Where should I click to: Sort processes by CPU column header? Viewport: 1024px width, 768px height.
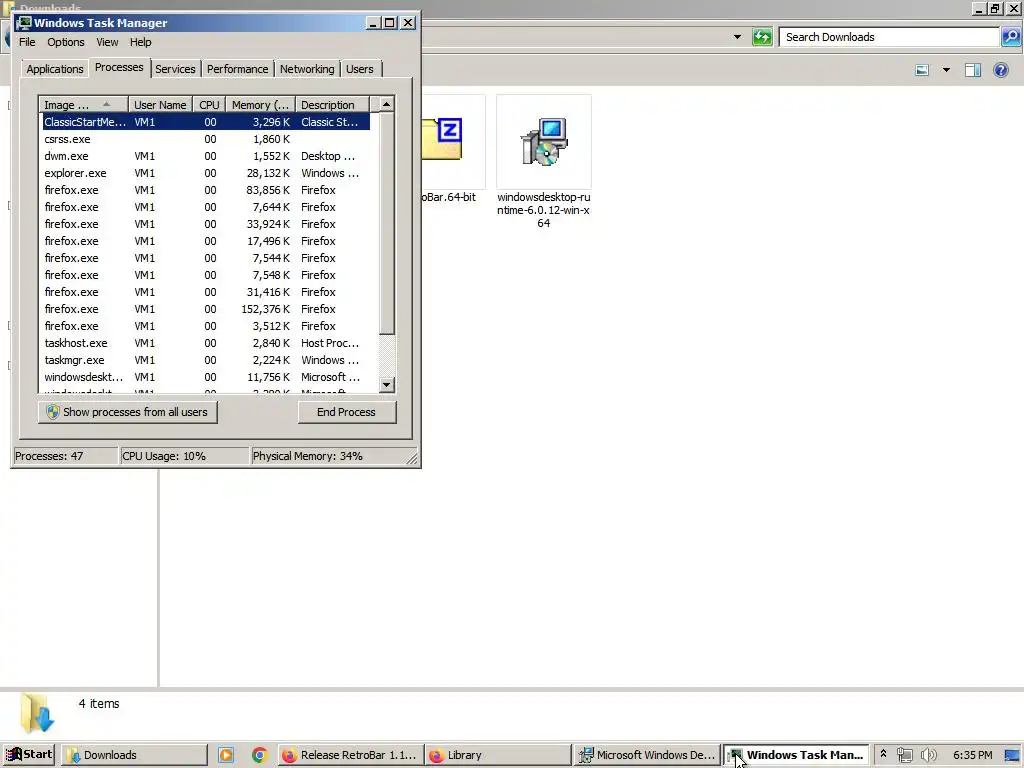(209, 104)
